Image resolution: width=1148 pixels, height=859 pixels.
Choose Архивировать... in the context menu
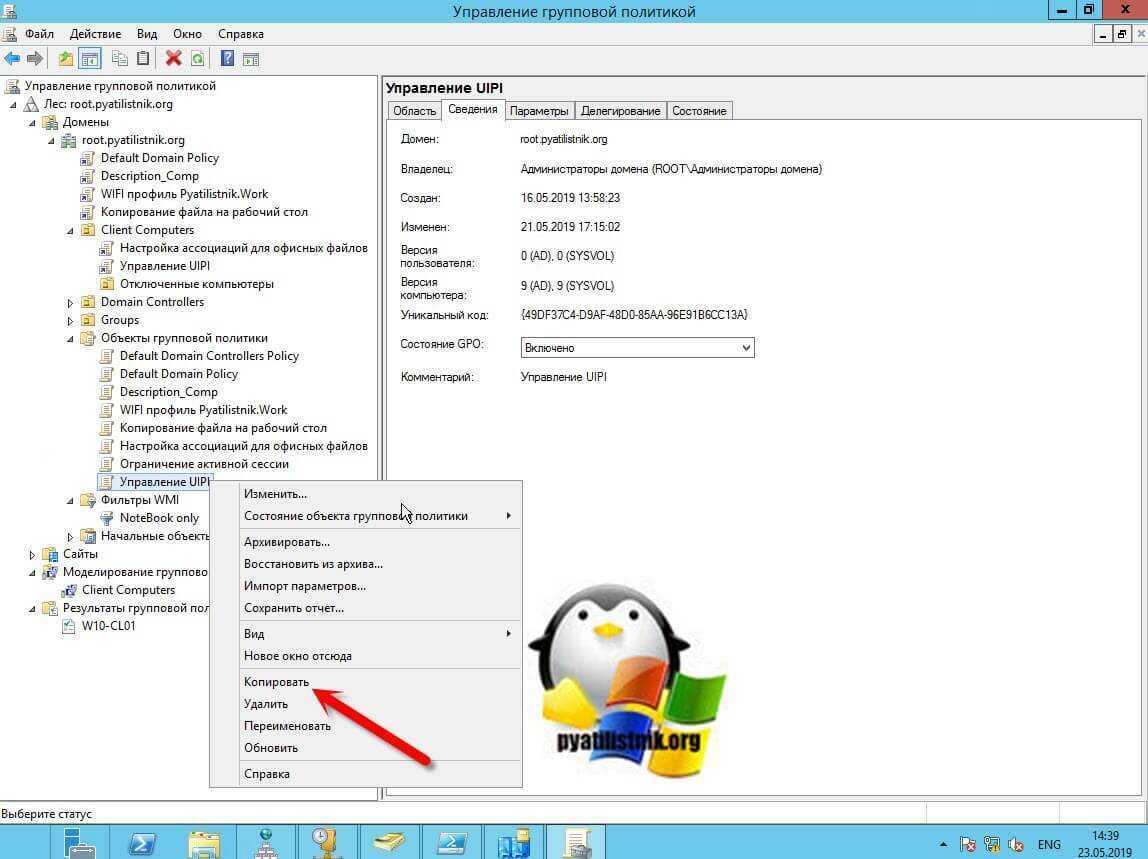point(287,542)
